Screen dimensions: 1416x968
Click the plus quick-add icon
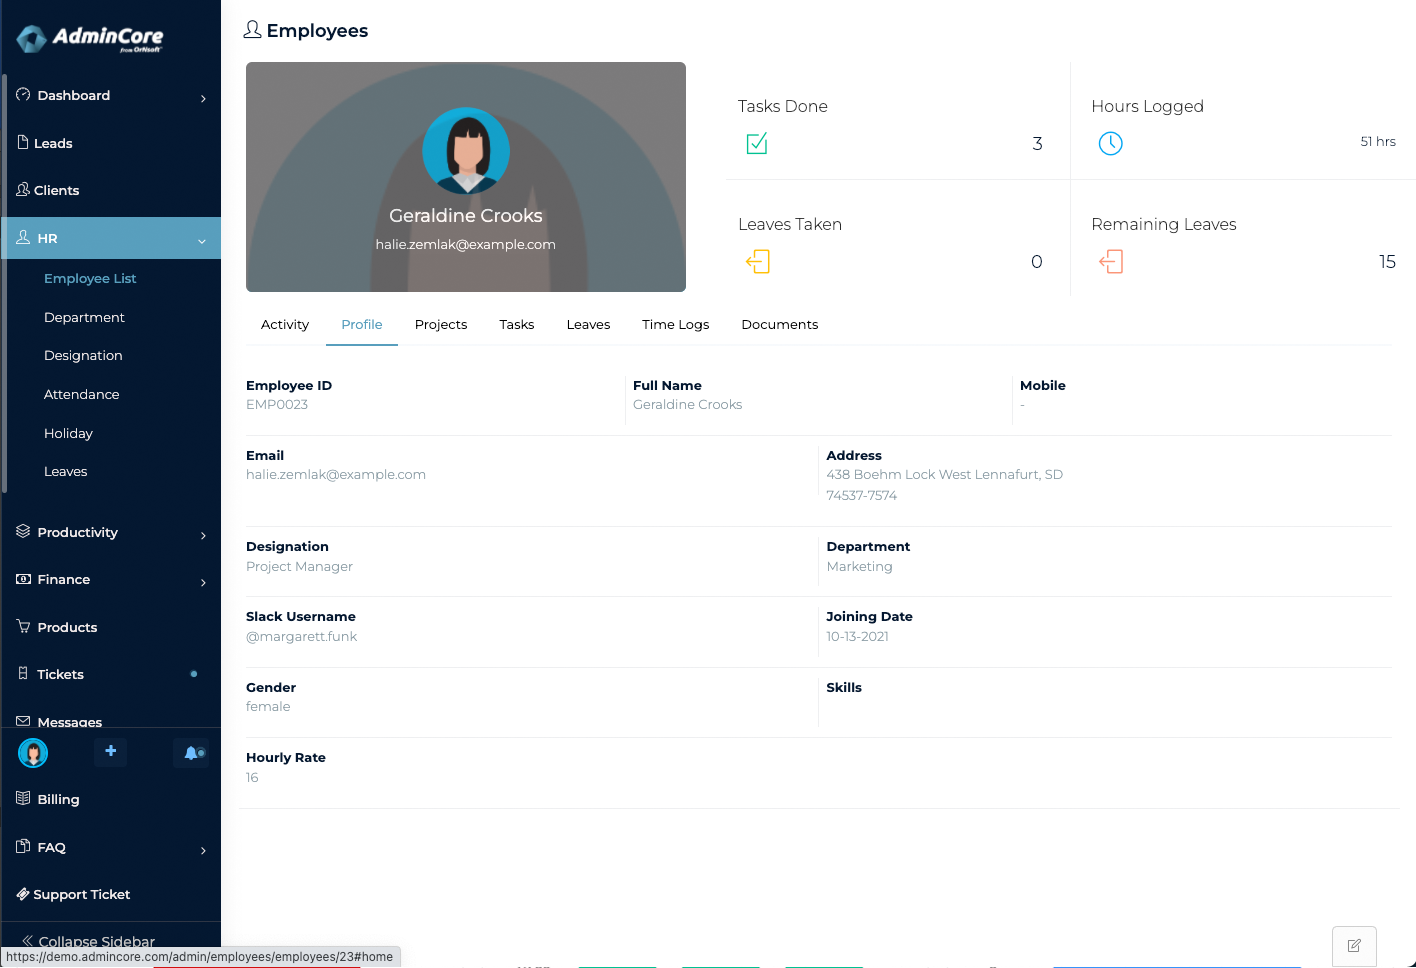(110, 751)
